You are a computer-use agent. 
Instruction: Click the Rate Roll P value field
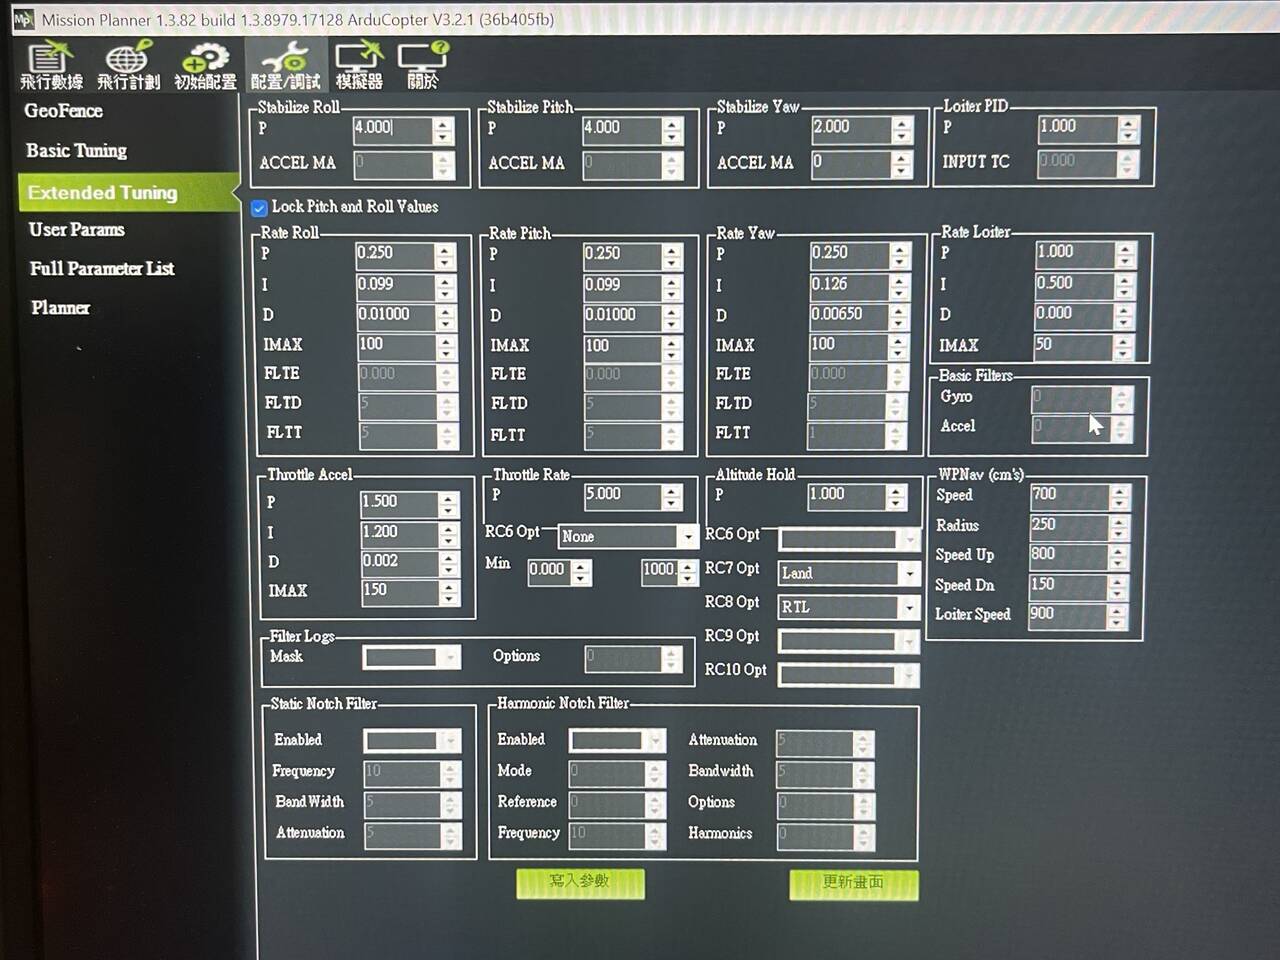coord(395,255)
